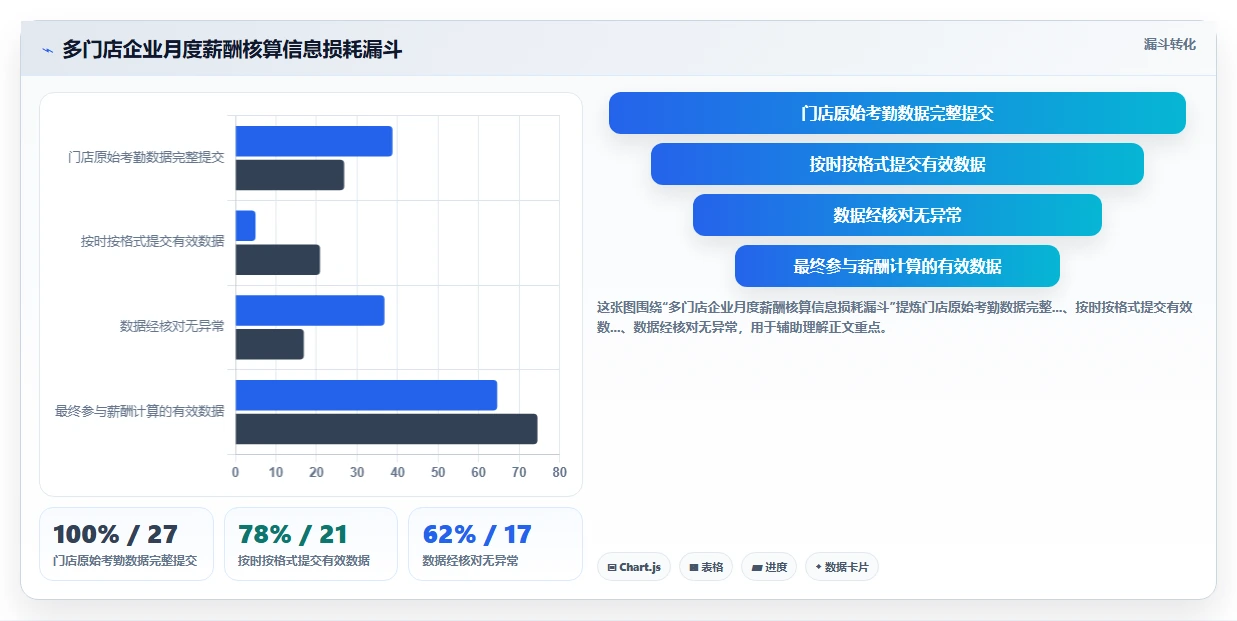1237x621 pixels.
Task: Click the 数据卡片 tag chip
Action: pyautogui.click(x=842, y=567)
